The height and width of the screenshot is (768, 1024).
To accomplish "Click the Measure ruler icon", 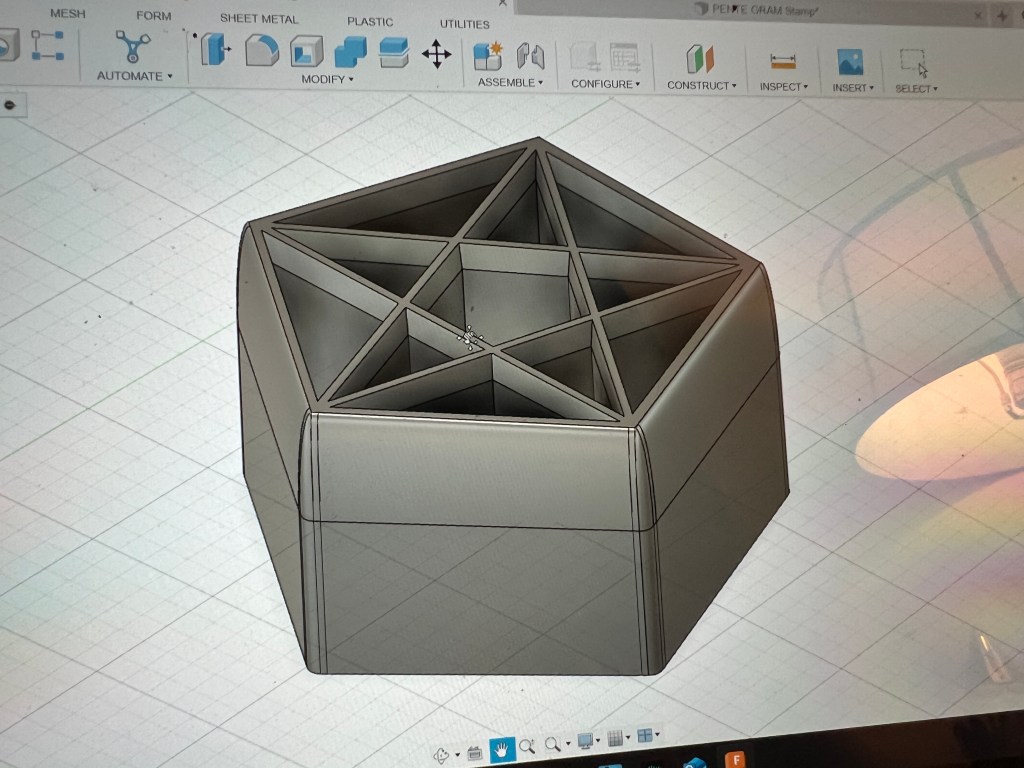I will pyautogui.click(x=781, y=61).
